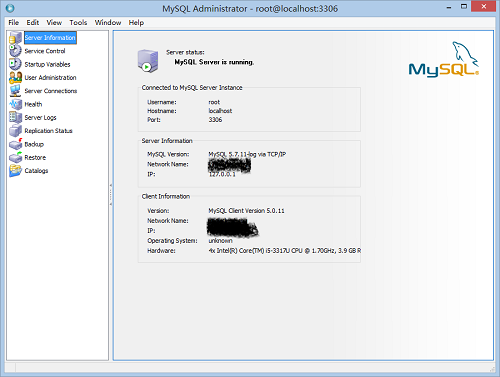Click the username value root
The height and width of the screenshot is (377, 500).
(x=214, y=102)
